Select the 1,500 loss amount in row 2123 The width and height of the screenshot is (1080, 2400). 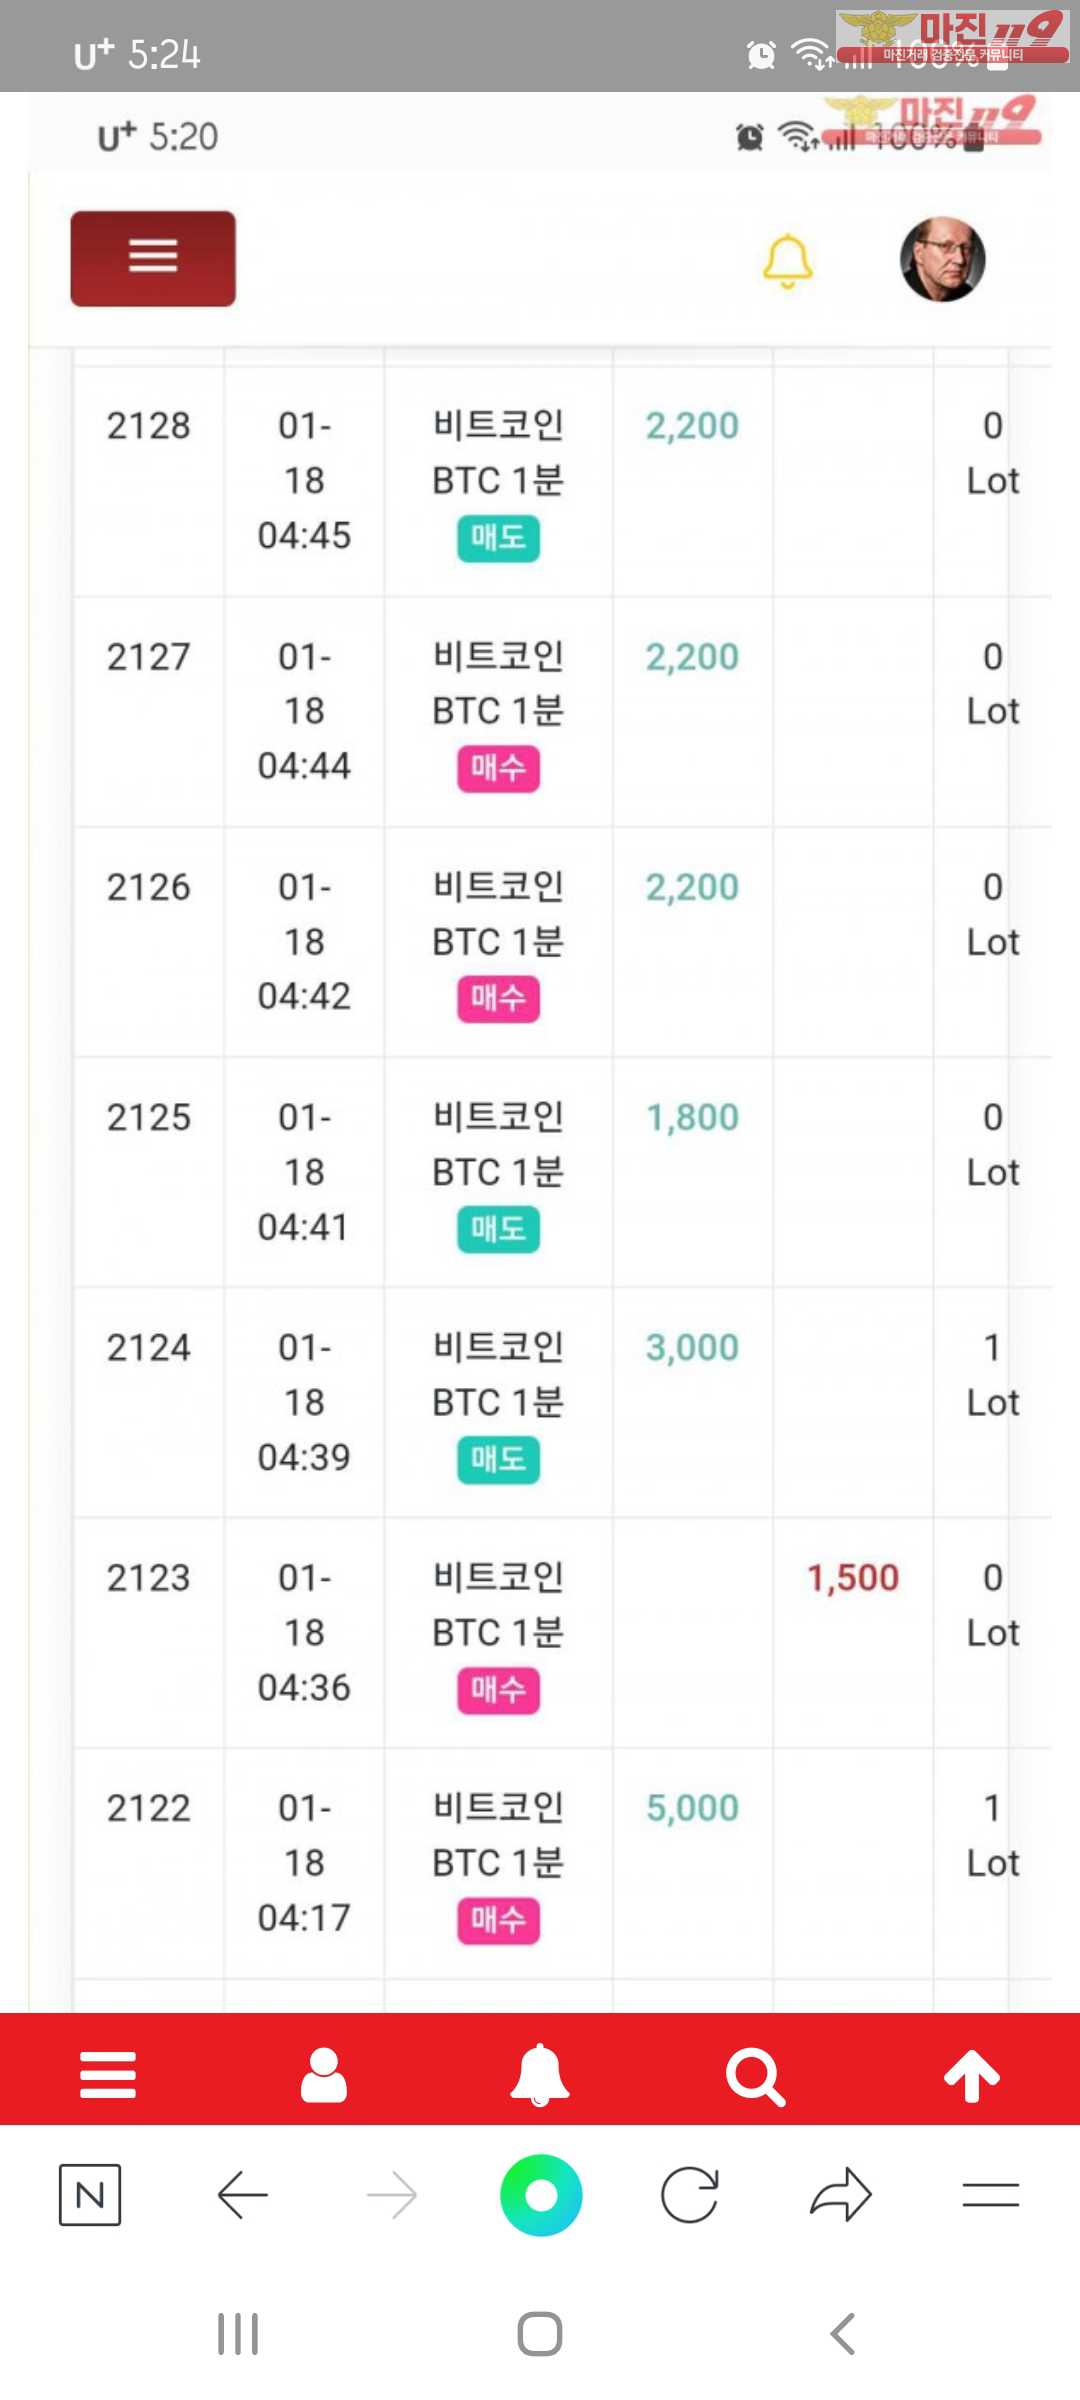[853, 1578]
